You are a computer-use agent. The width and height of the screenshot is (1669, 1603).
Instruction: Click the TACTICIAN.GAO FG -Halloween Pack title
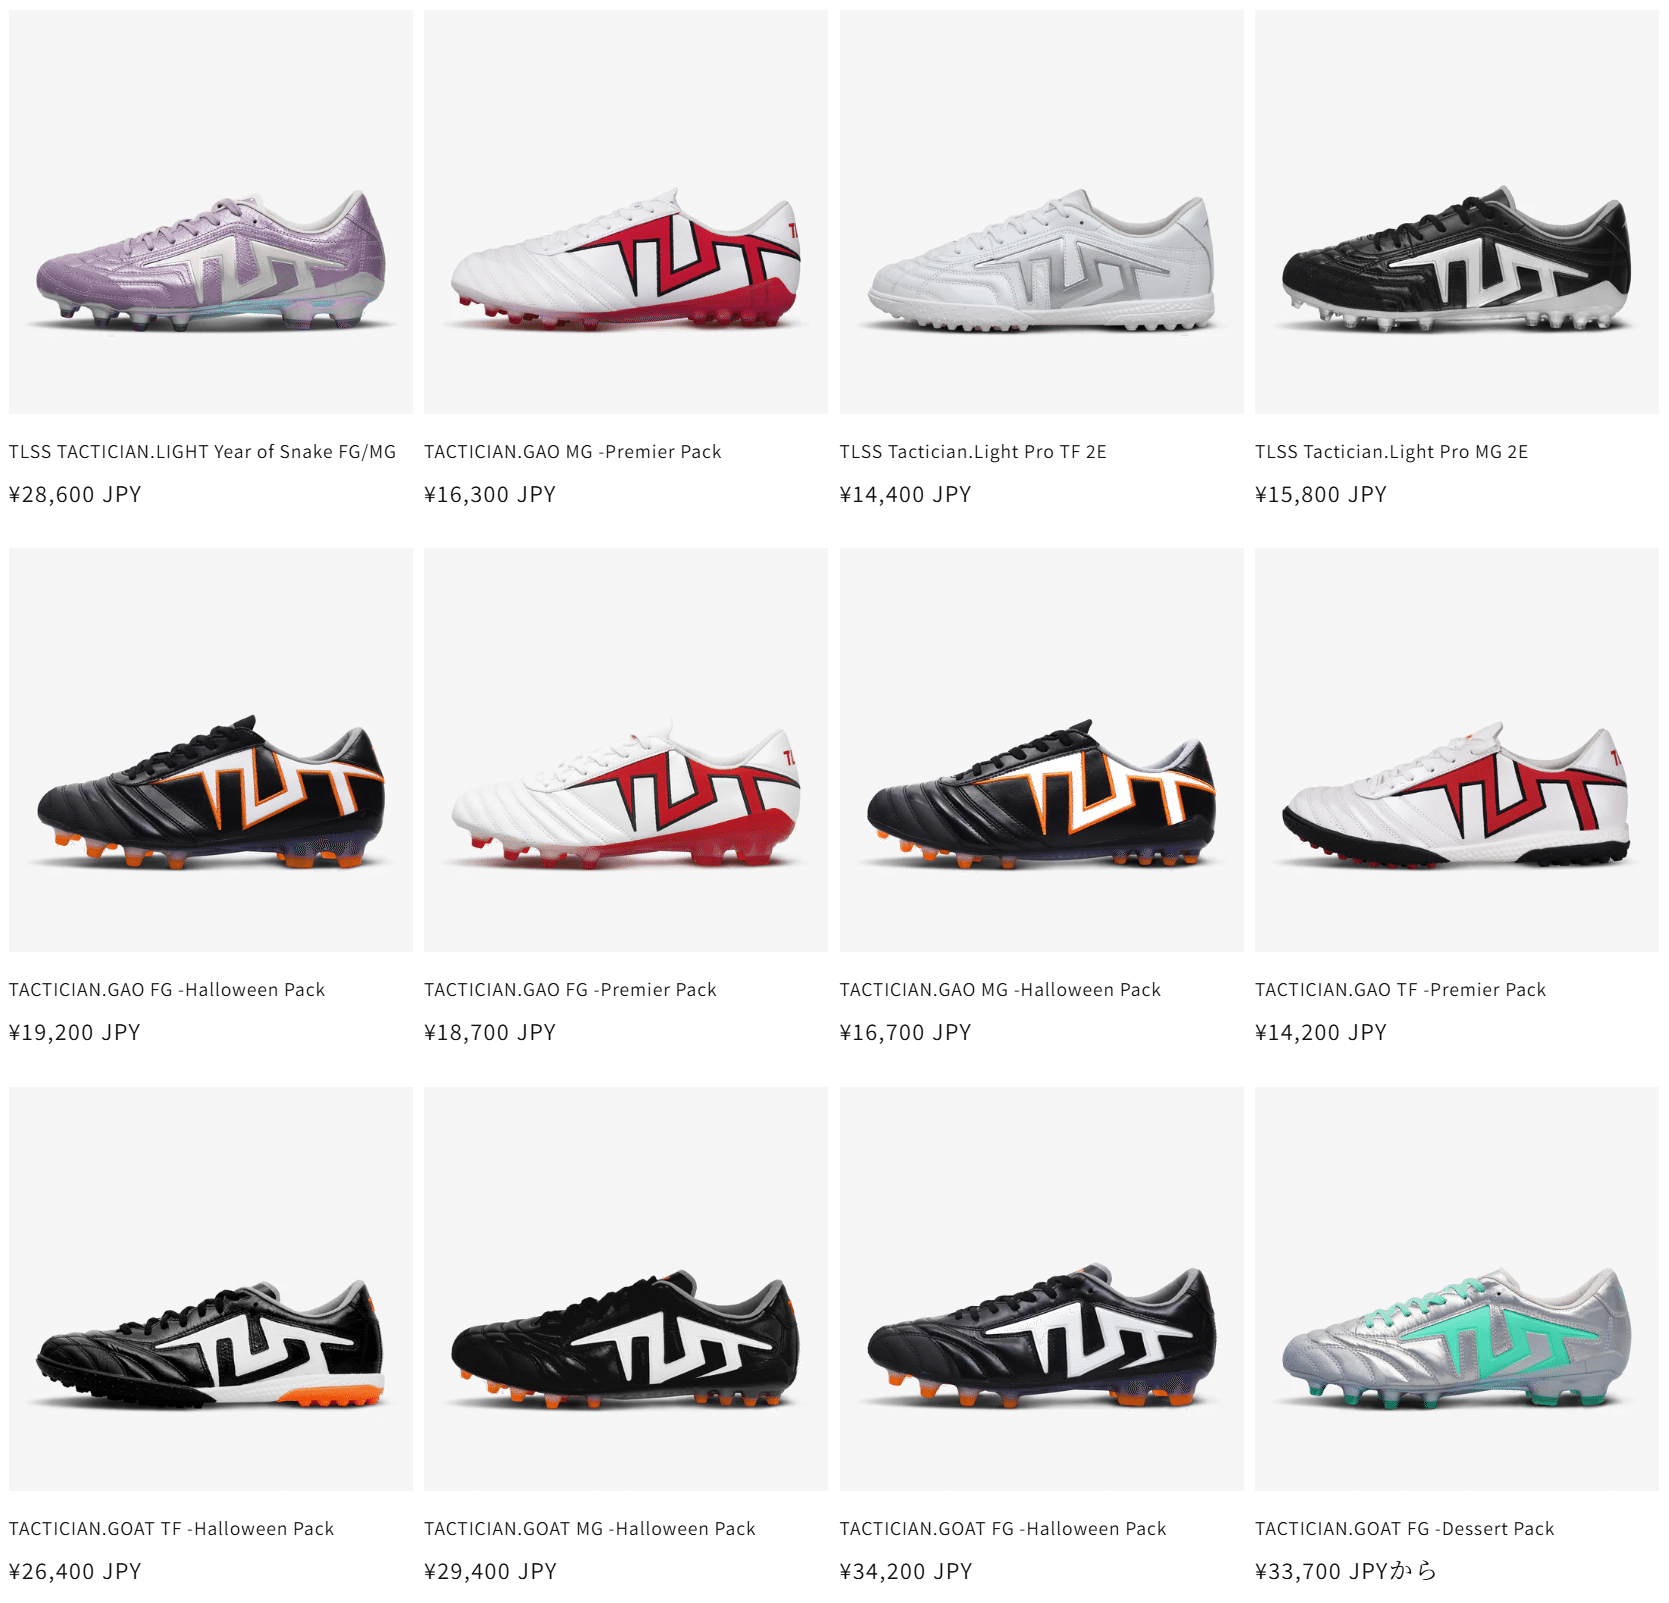point(167,990)
